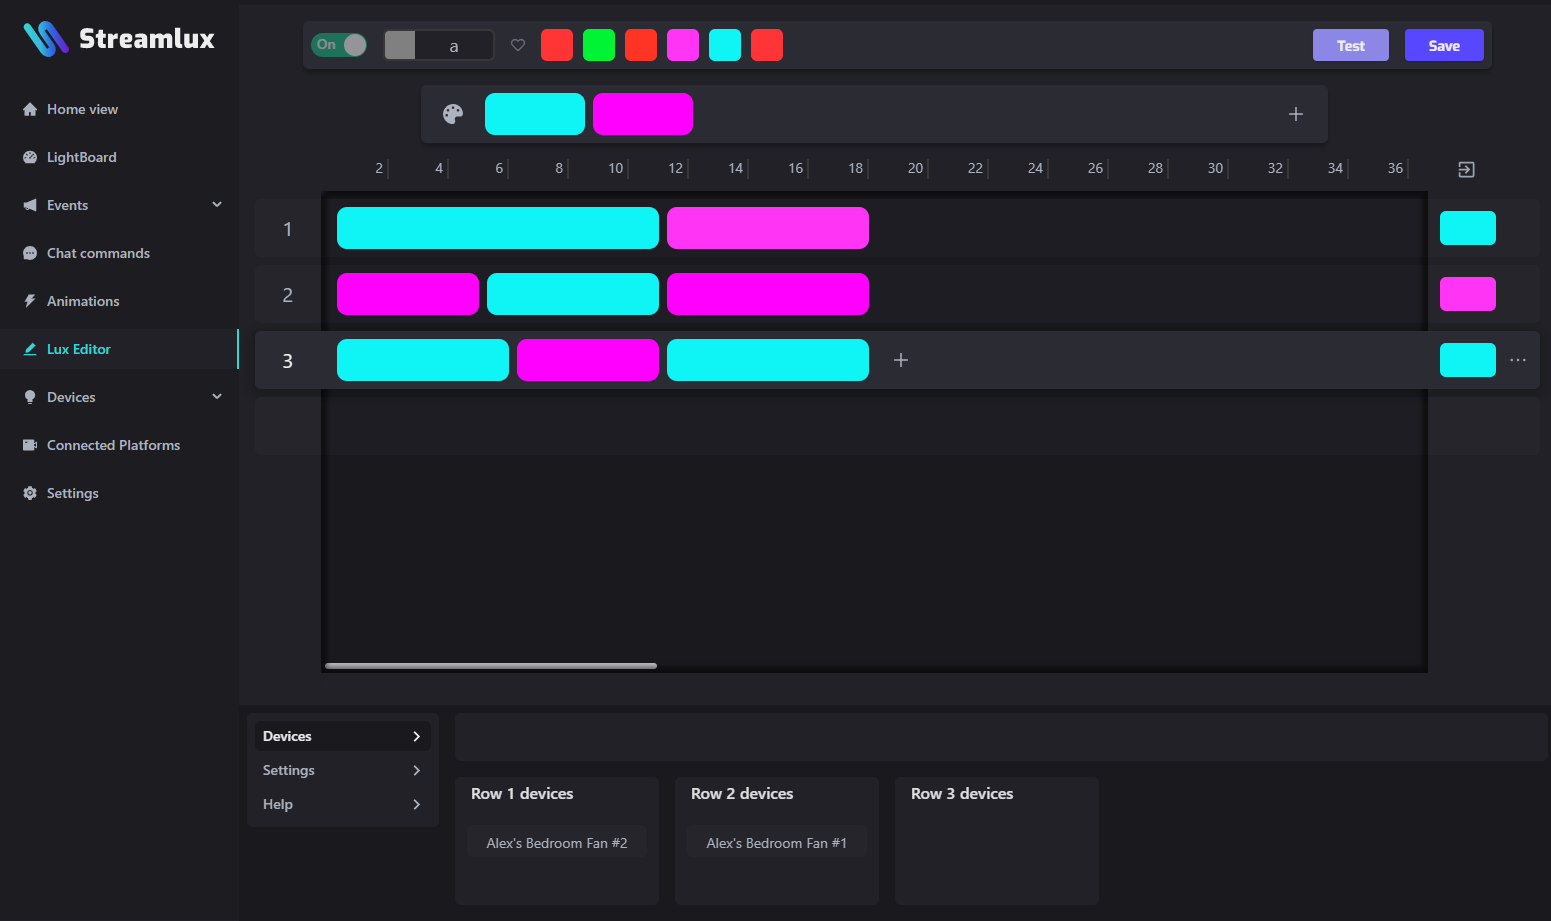1551x921 pixels.
Task: Expand the Devices sidebar section
Action: coord(217,396)
